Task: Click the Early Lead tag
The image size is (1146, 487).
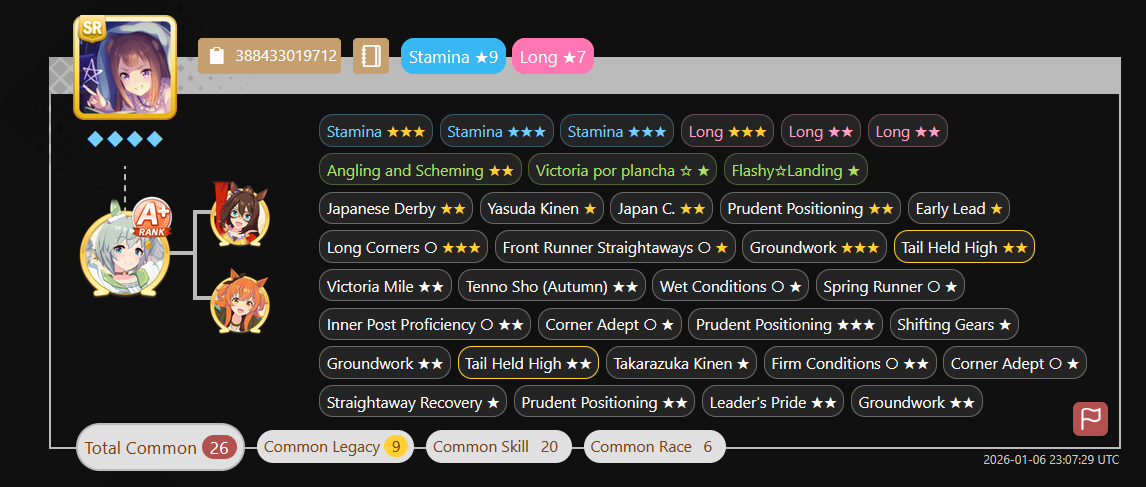Action: 959,208
